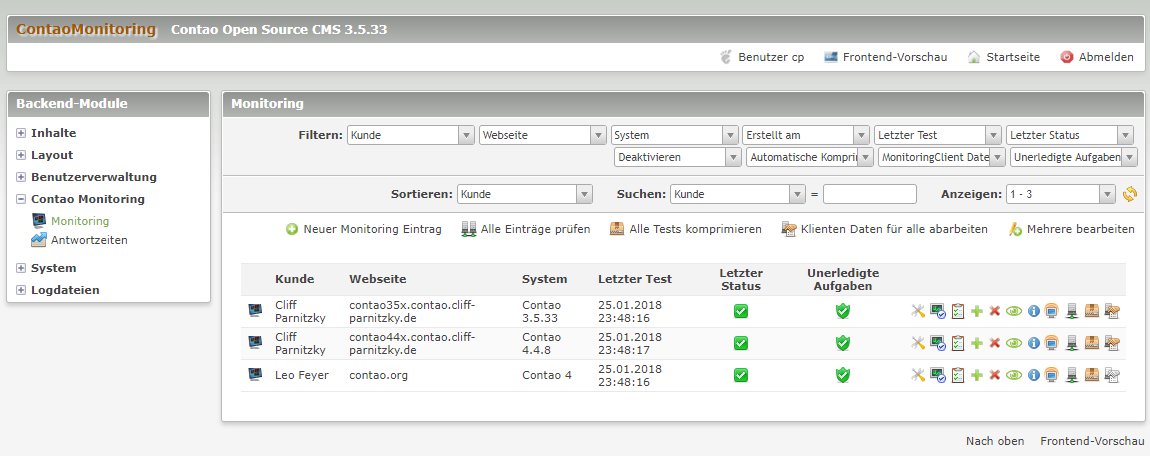
Task: Click red X delete icon in contao35x row
Action: tap(995, 311)
